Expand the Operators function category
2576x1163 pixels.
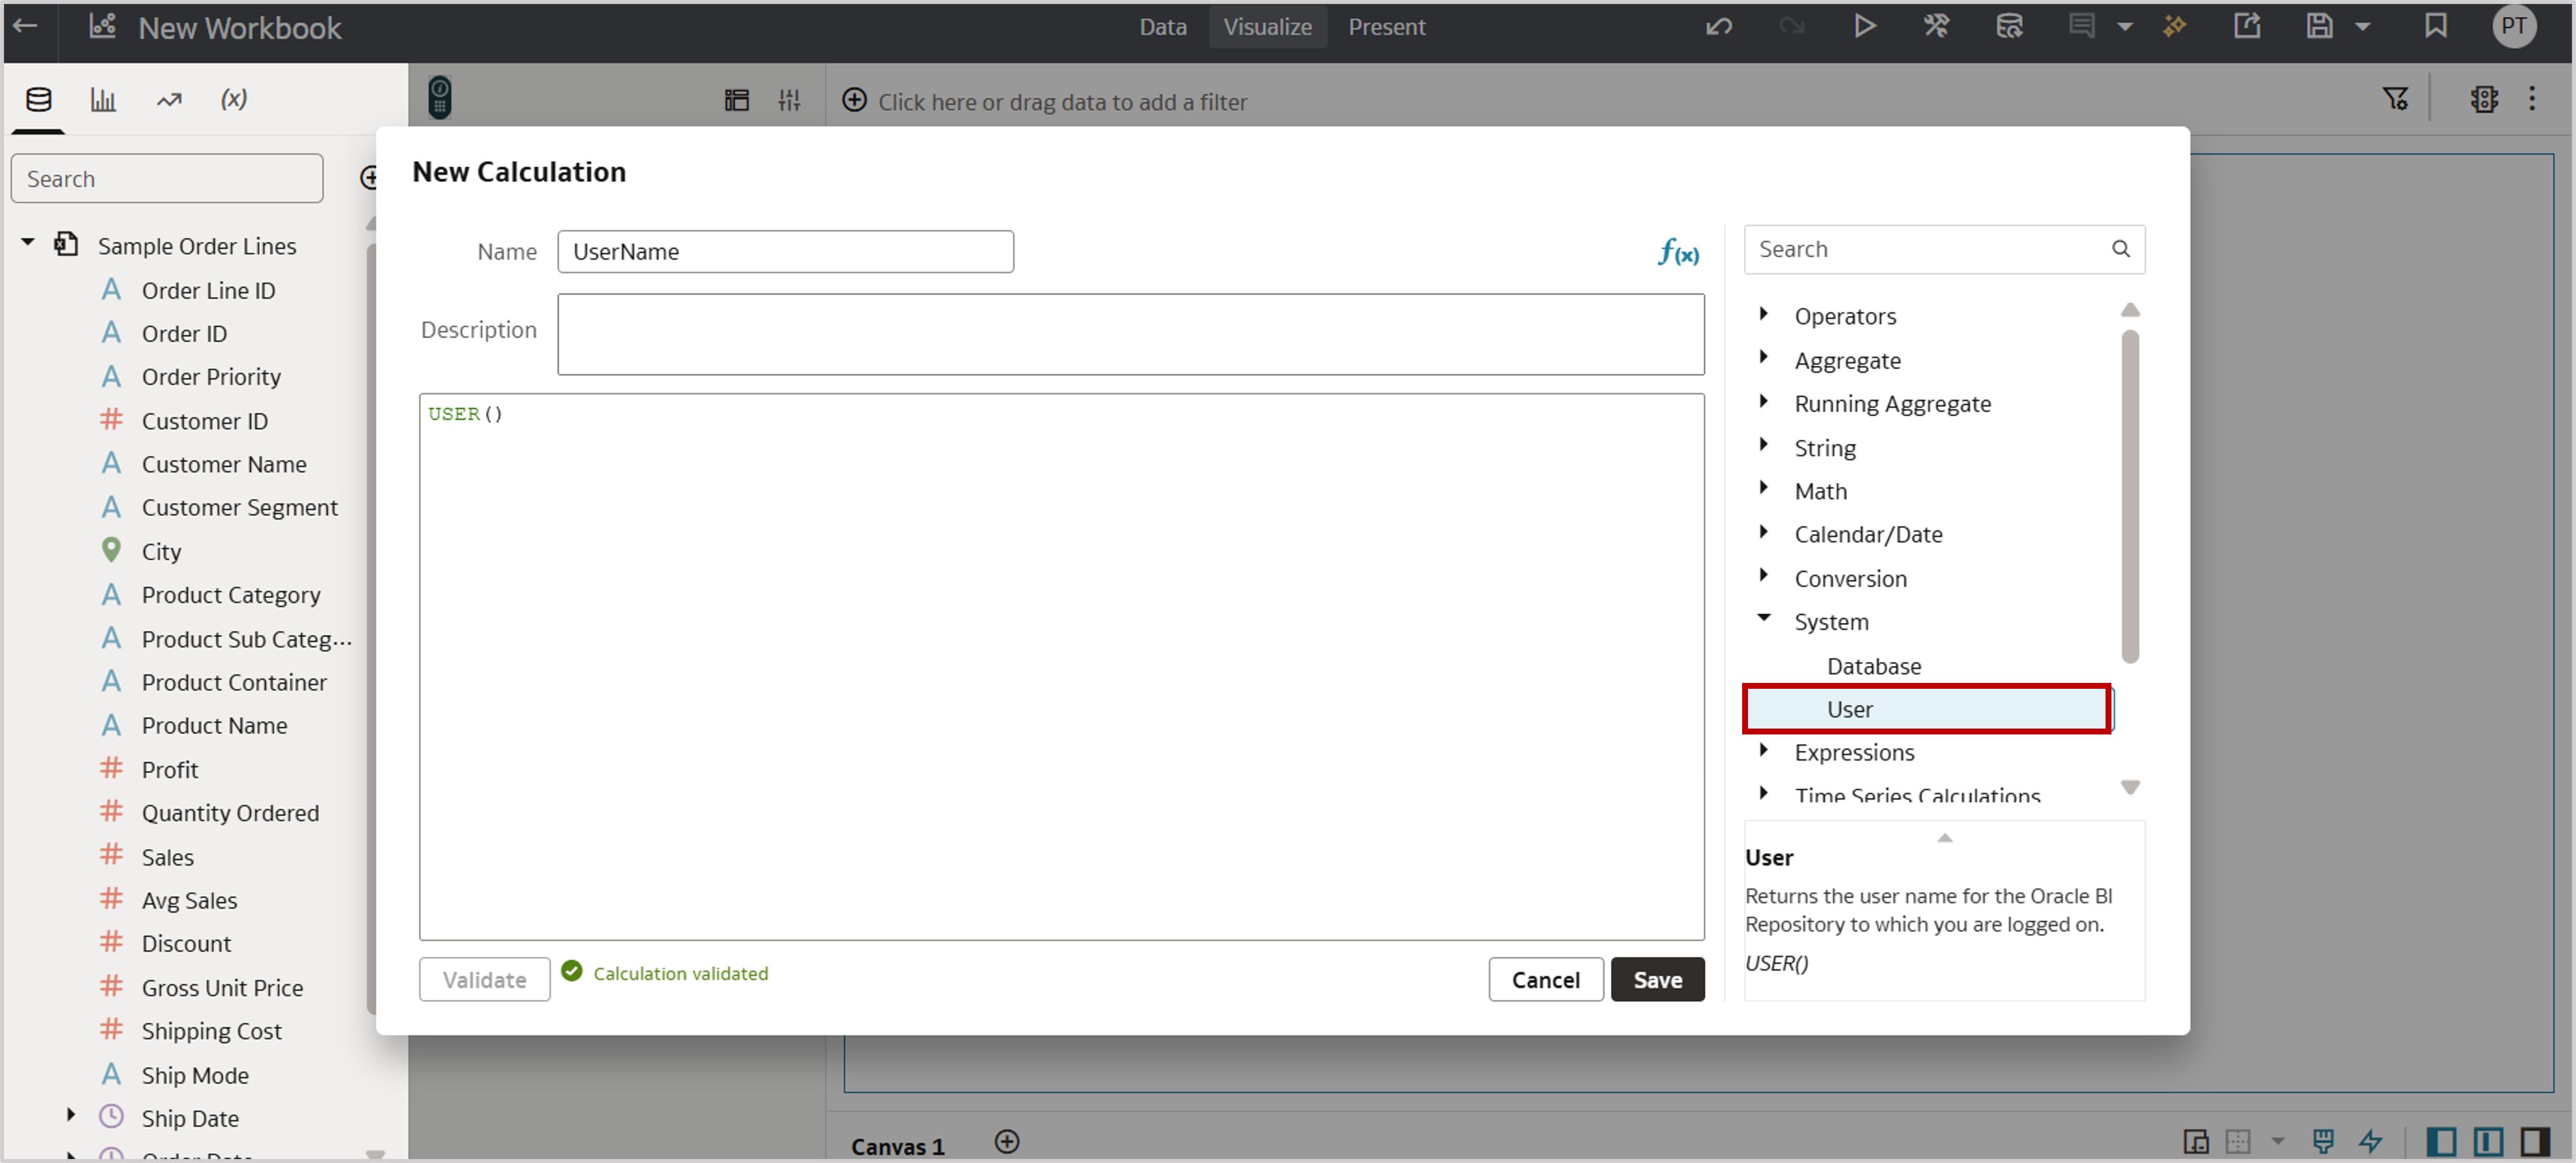[x=1765, y=315]
